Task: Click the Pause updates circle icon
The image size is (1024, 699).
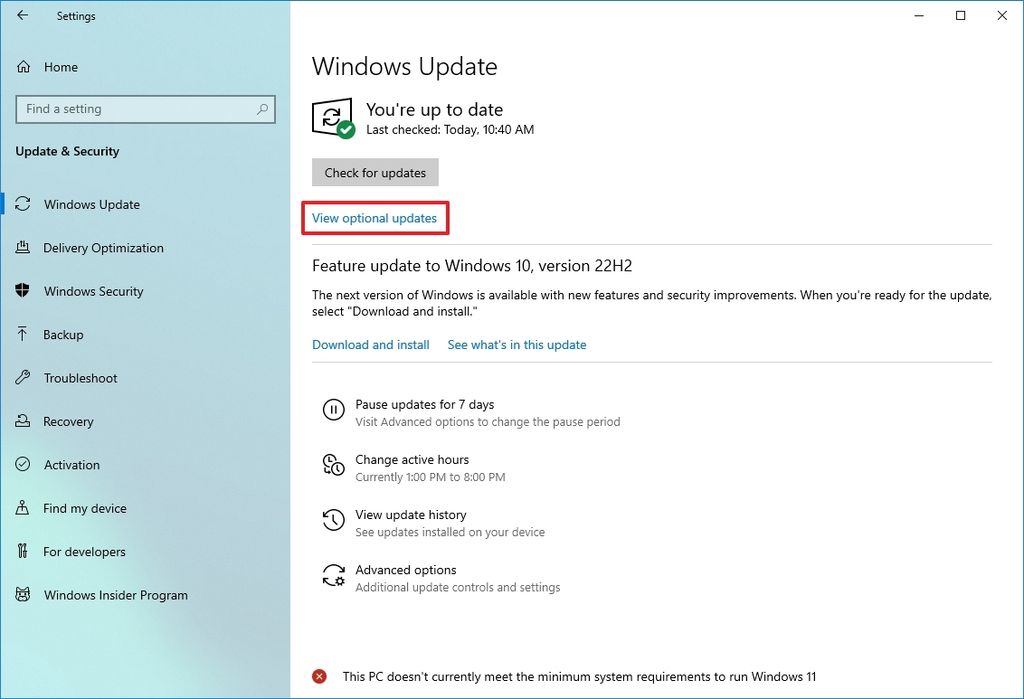Action: [334, 409]
